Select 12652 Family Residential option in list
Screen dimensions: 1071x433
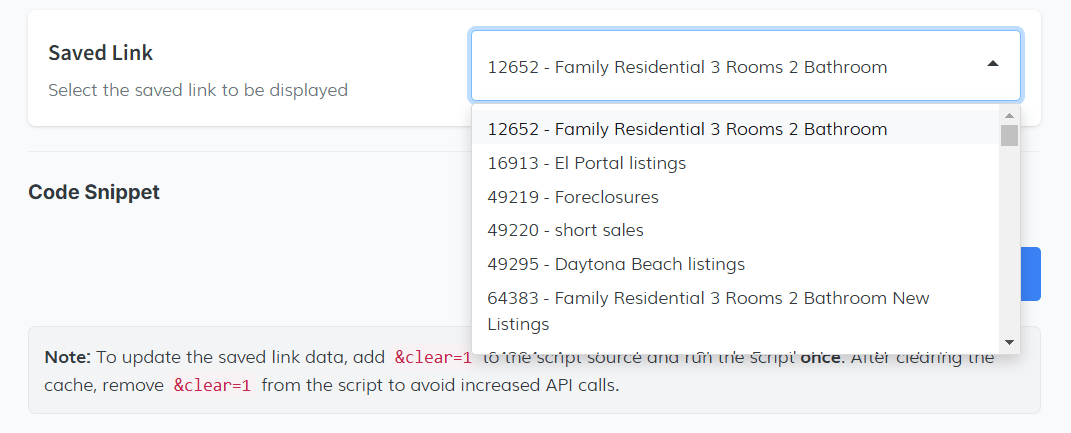click(687, 129)
